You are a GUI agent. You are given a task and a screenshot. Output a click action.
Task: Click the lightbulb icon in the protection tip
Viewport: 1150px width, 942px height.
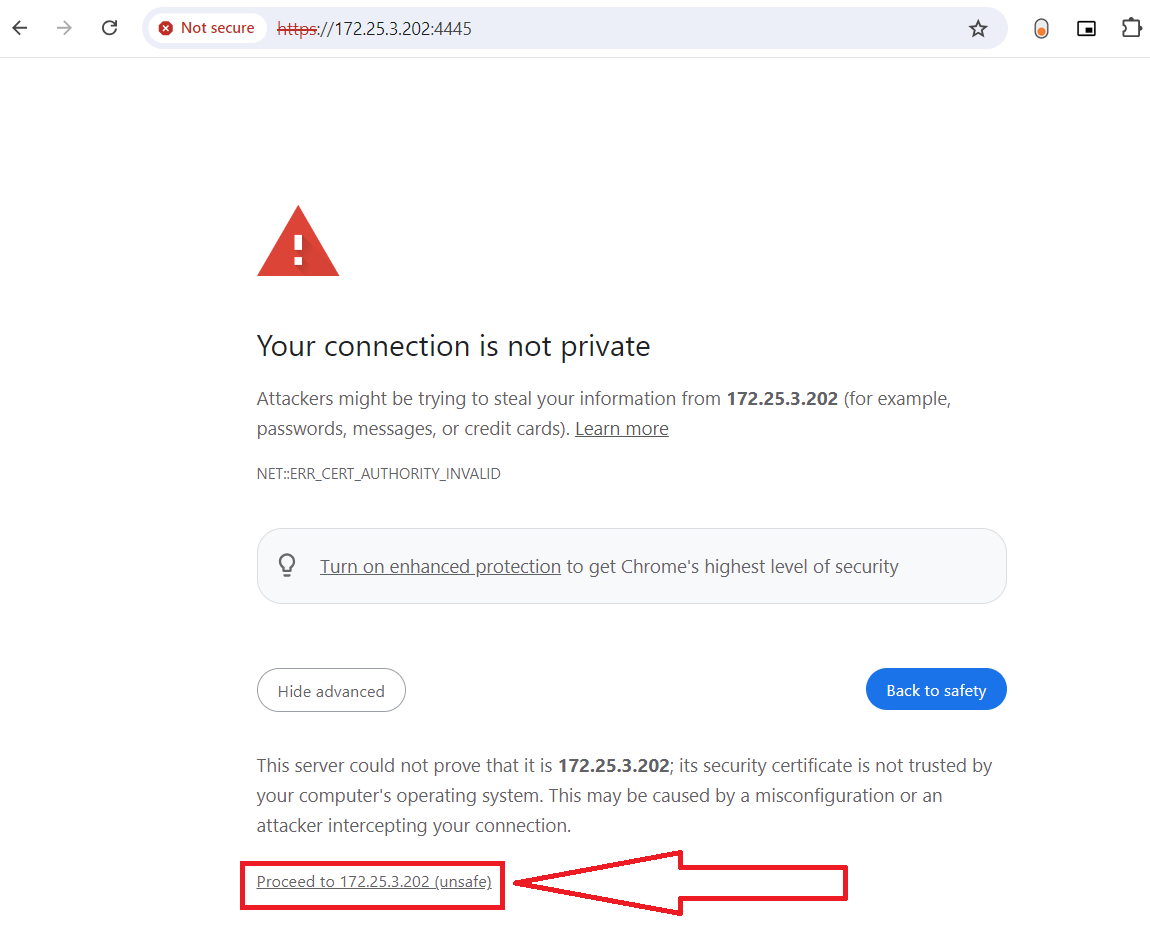click(287, 566)
